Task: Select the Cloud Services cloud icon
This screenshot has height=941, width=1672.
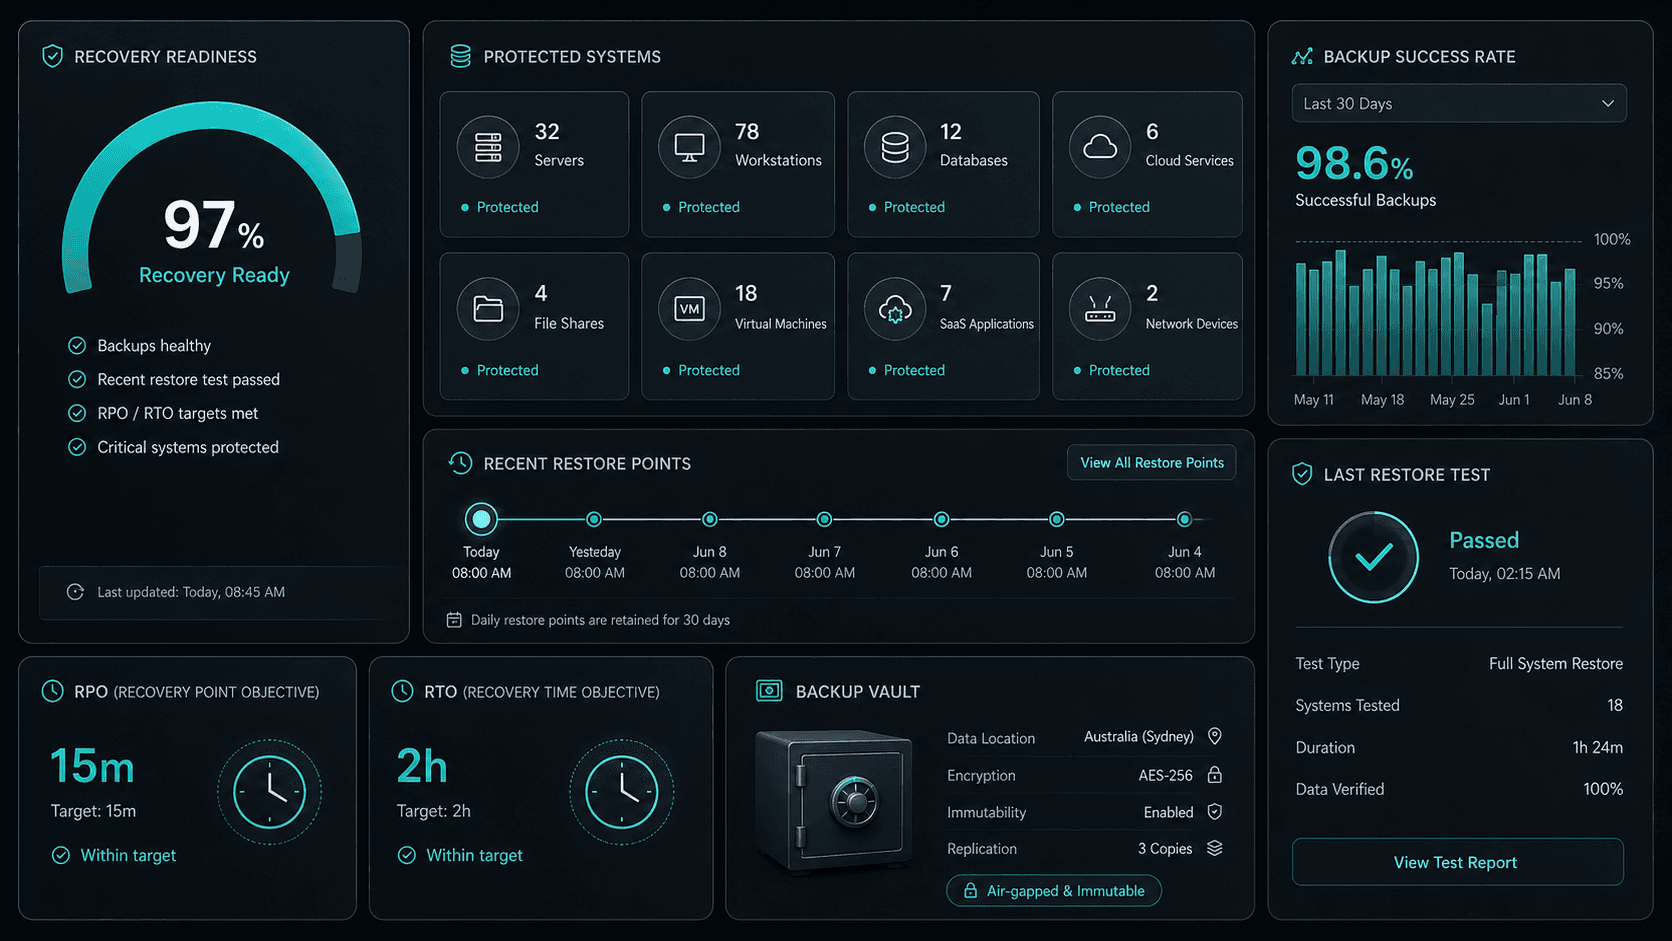Action: [x=1100, y=147]
